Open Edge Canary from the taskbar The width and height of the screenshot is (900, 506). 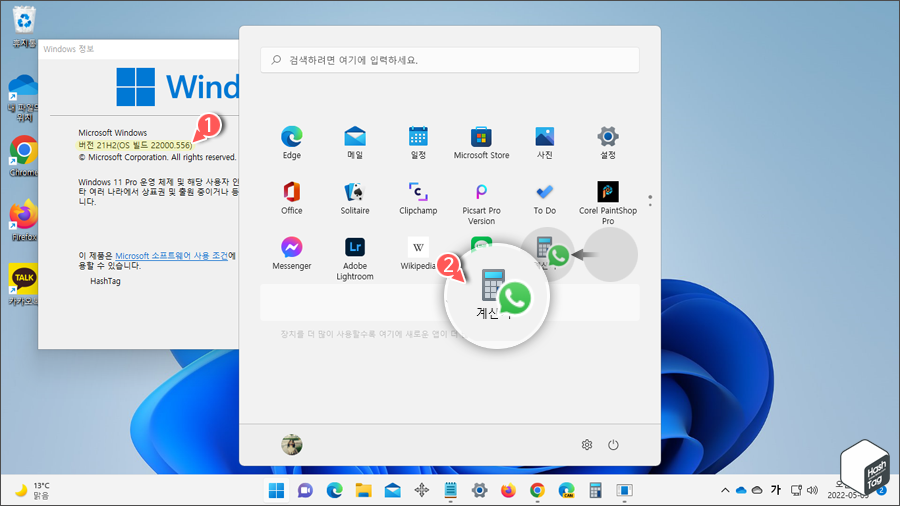[567, 491]
